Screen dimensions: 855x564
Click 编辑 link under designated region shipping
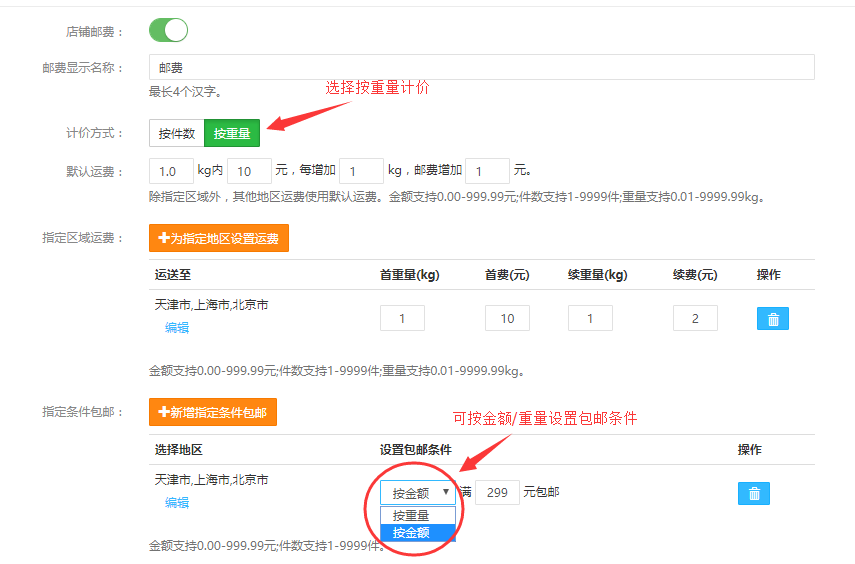[177, 328]
